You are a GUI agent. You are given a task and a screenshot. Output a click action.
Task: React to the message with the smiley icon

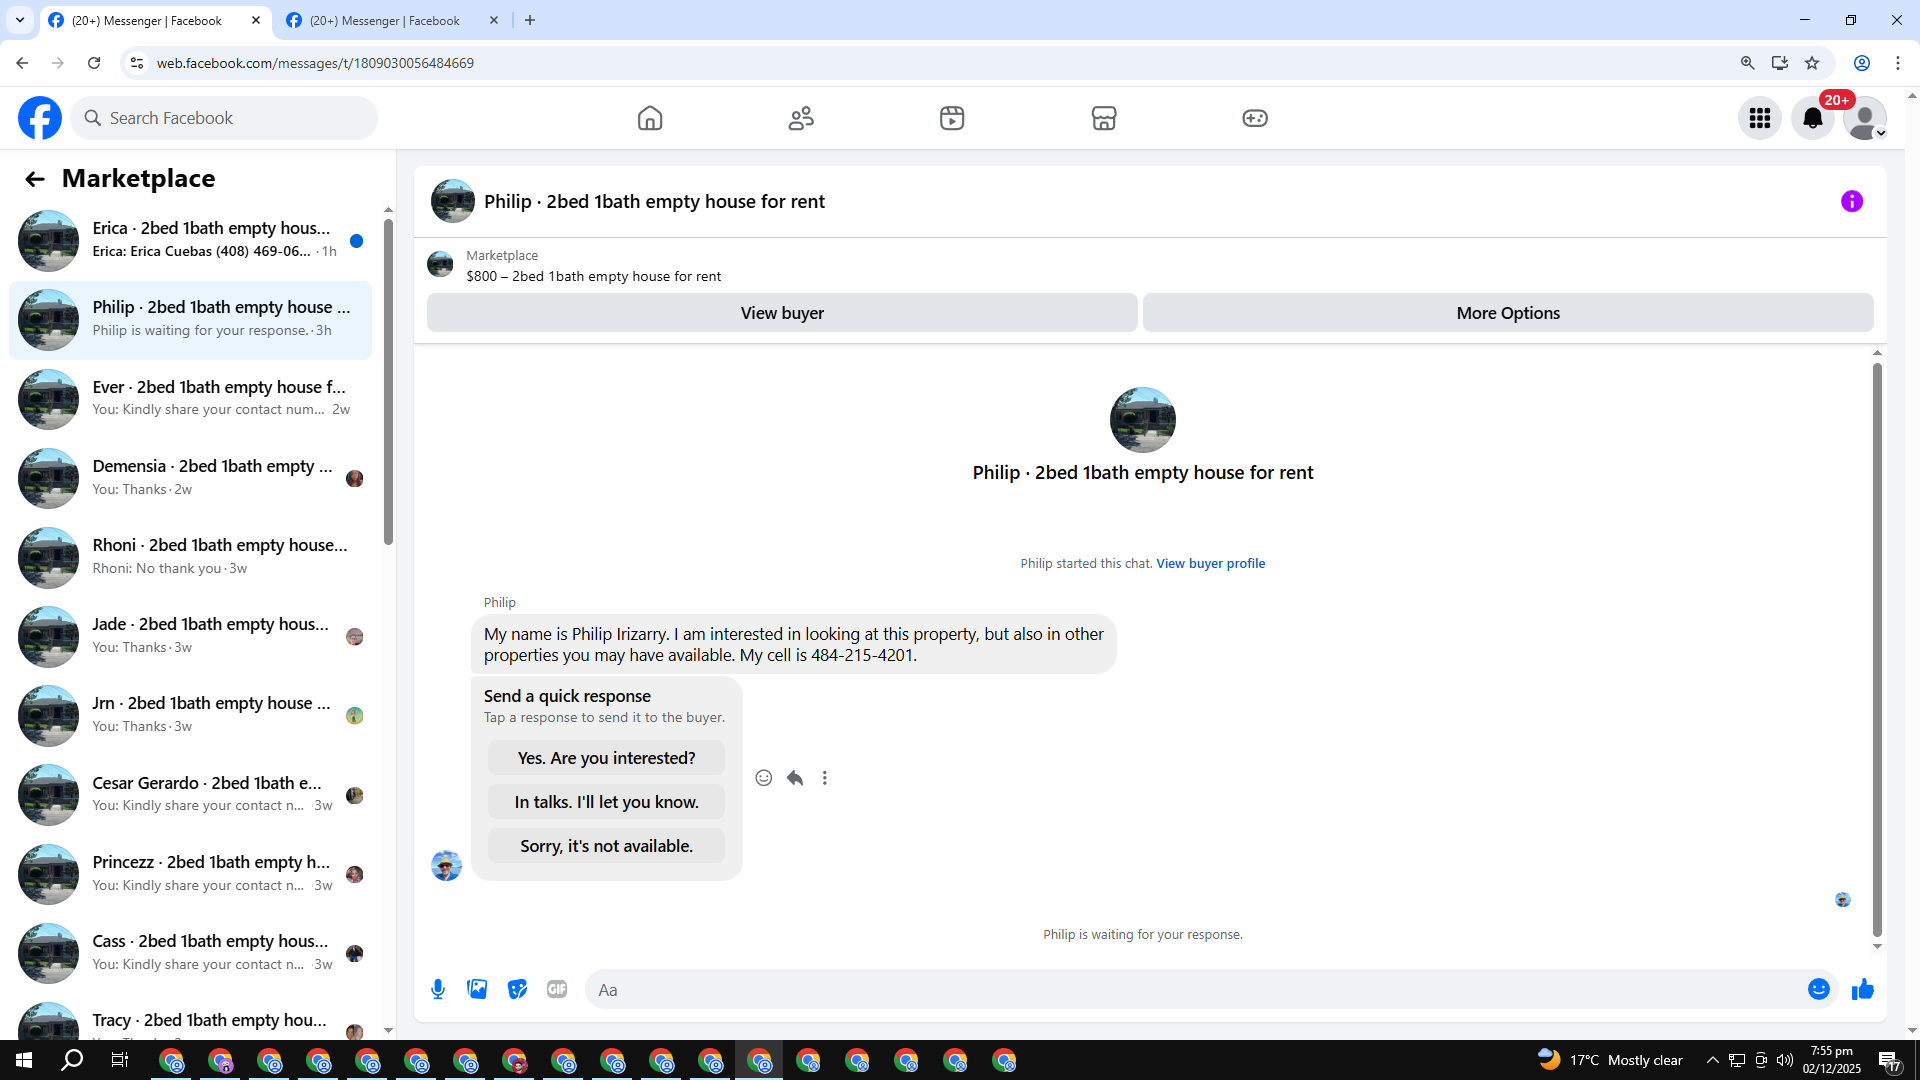(764, 778)
